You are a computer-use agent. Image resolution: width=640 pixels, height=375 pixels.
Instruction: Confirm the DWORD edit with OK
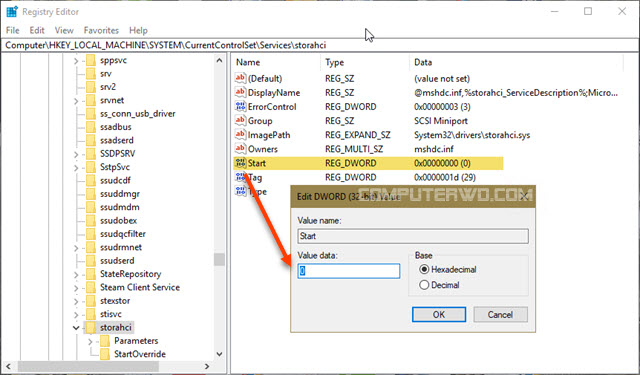439,315
